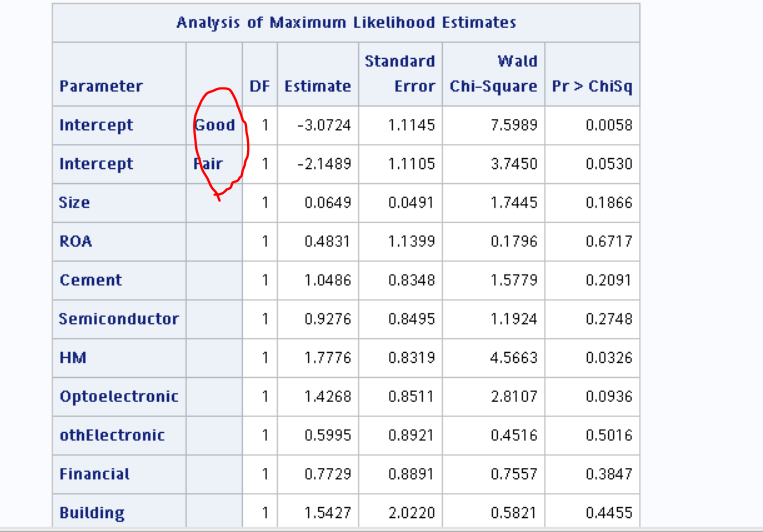763x532 pixels.
Task: Click the 'Parameter' column header
Action: tap(101, 86)
